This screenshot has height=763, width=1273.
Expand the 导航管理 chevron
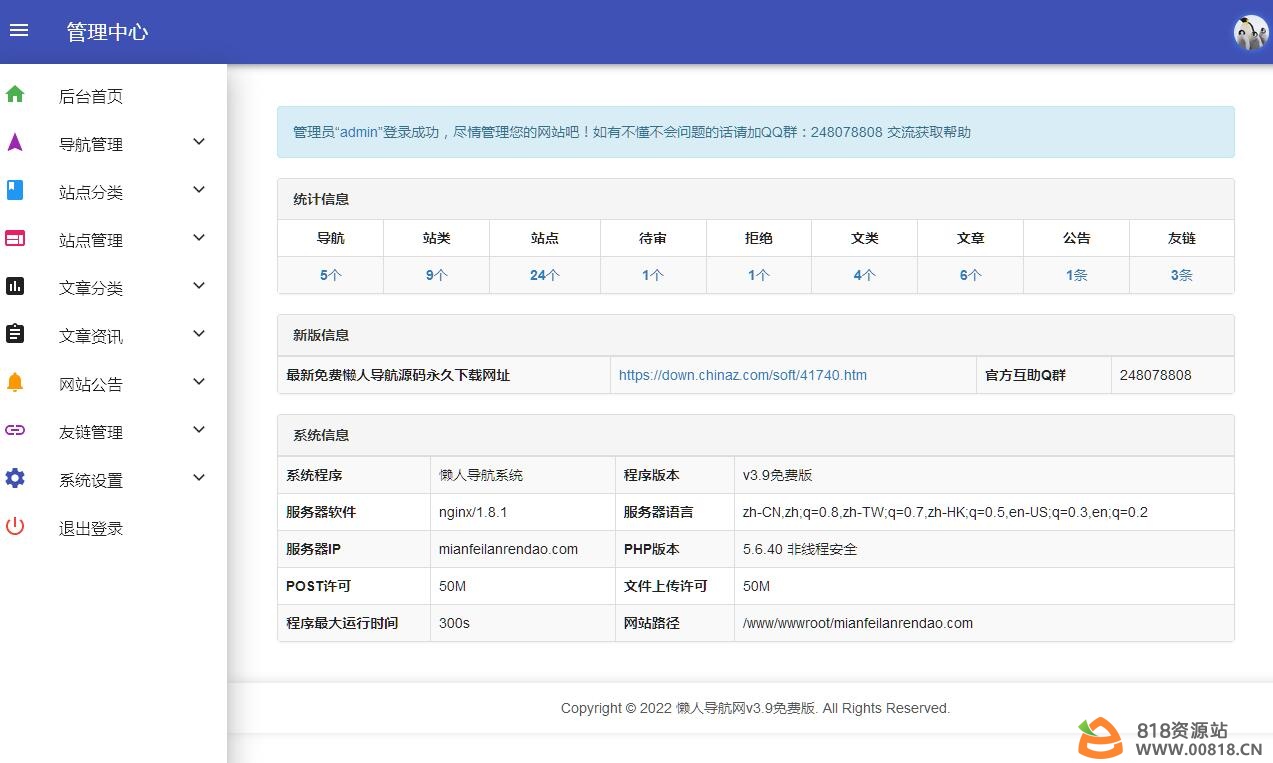[199, 142]
